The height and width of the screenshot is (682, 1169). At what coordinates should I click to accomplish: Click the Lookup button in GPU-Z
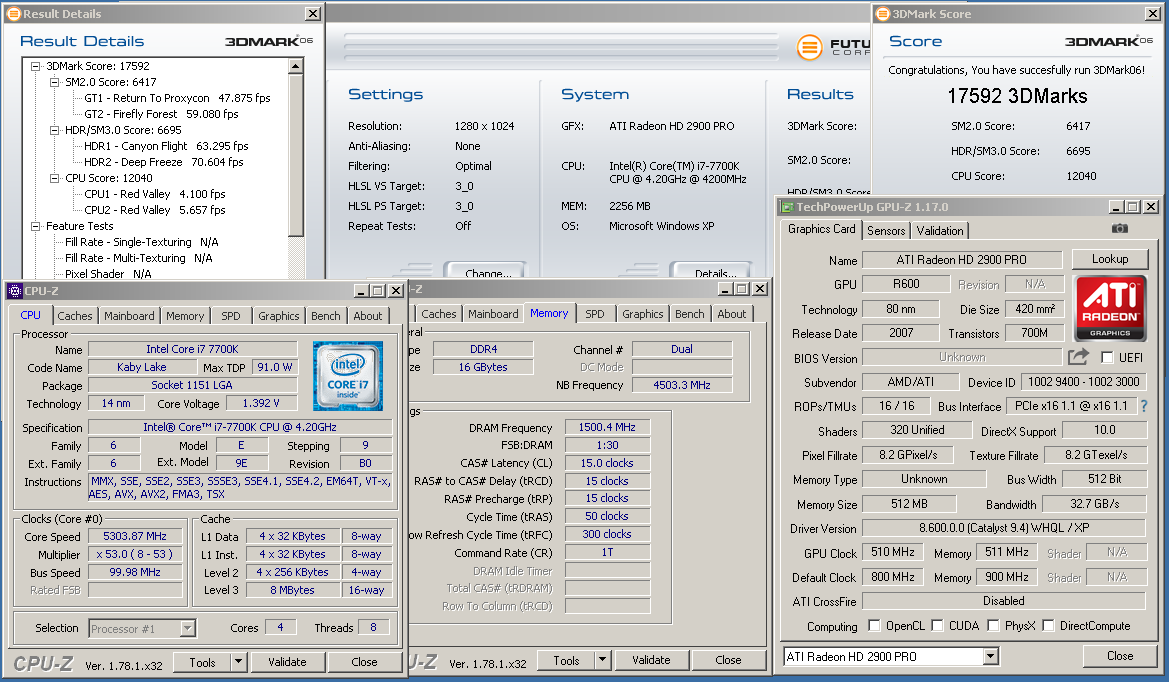coord(1110,259)
